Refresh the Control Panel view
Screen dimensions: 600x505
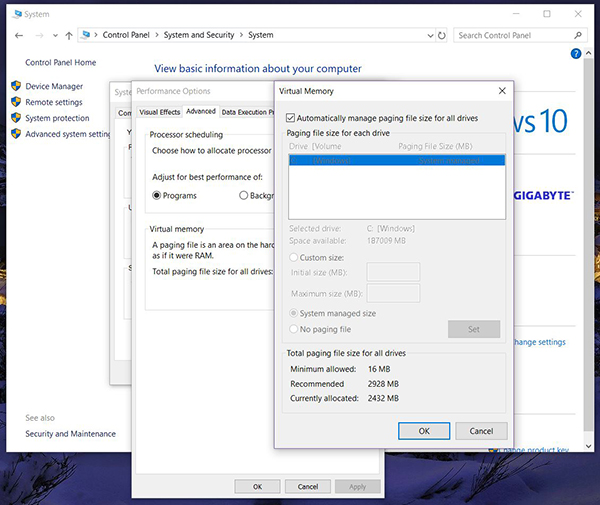pyautogui.click(x=442, y=36)
